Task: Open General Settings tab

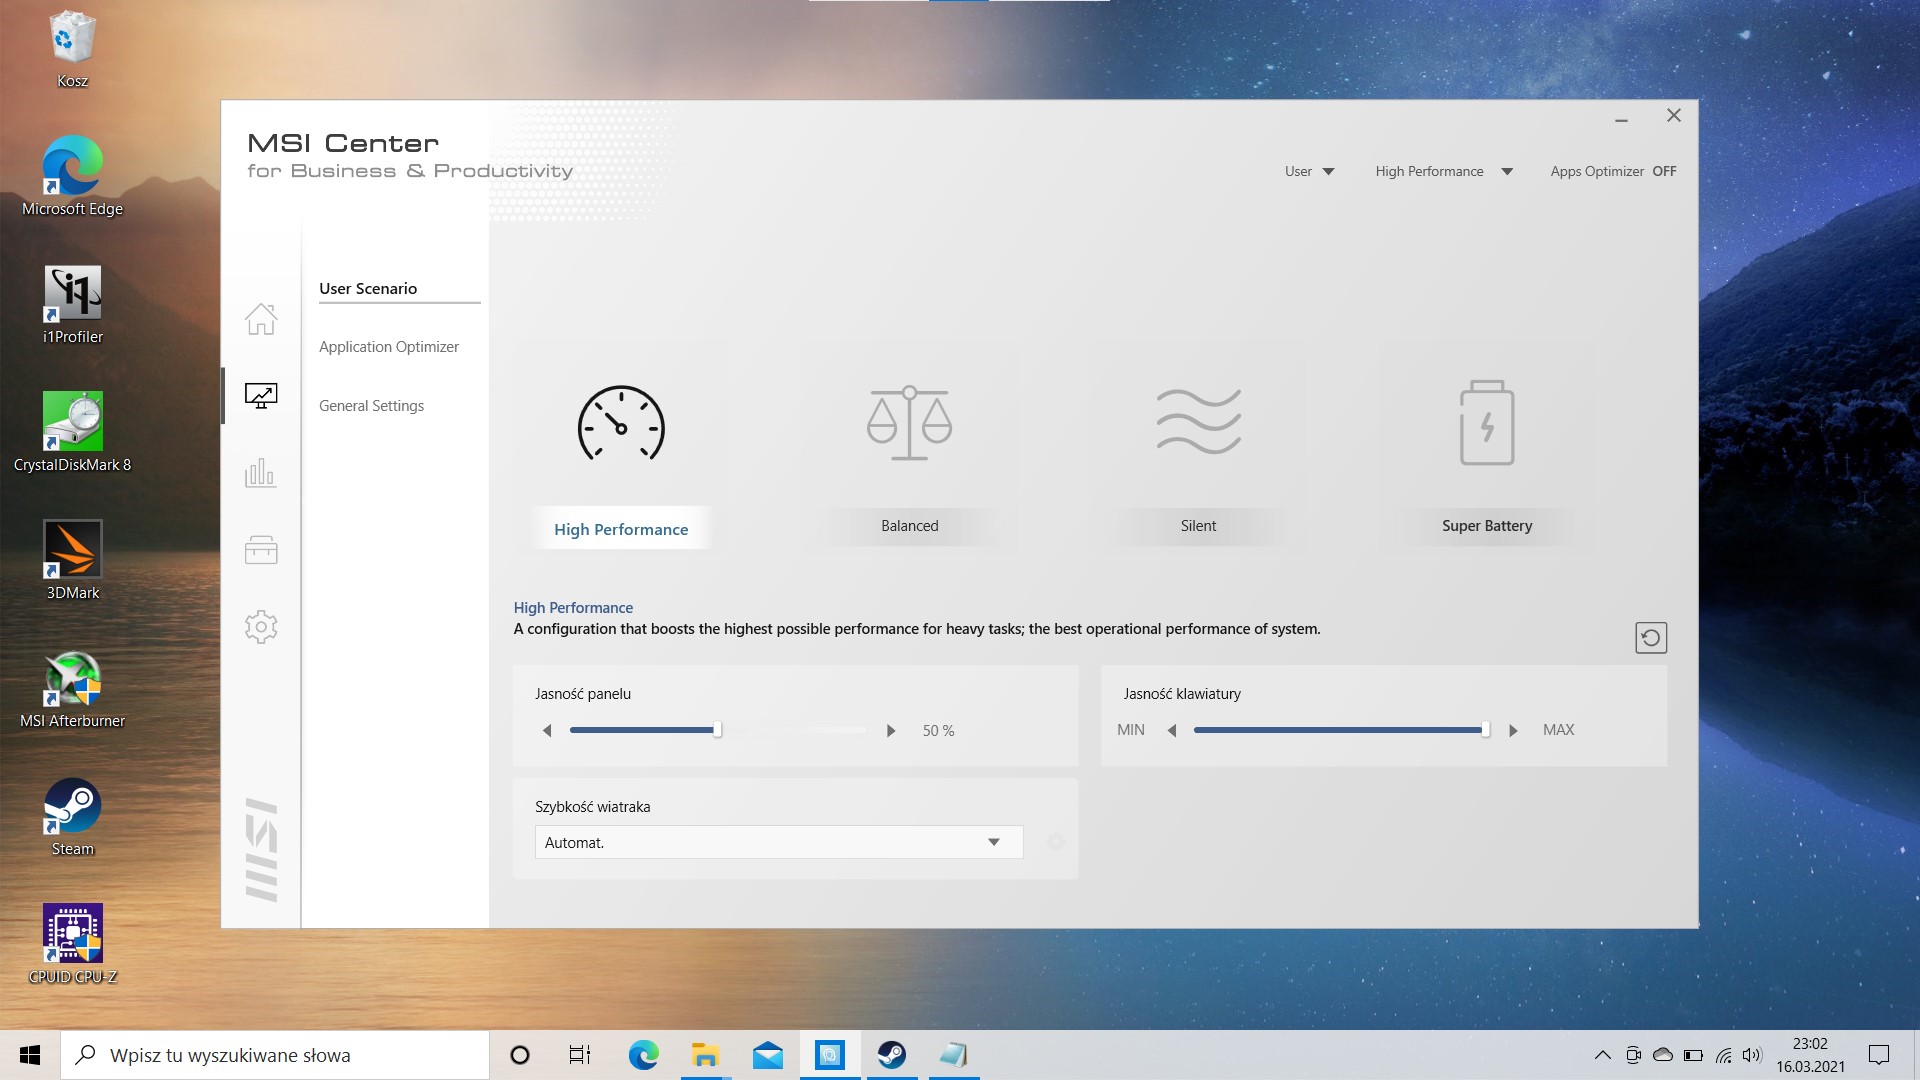Action: point(371,406)
